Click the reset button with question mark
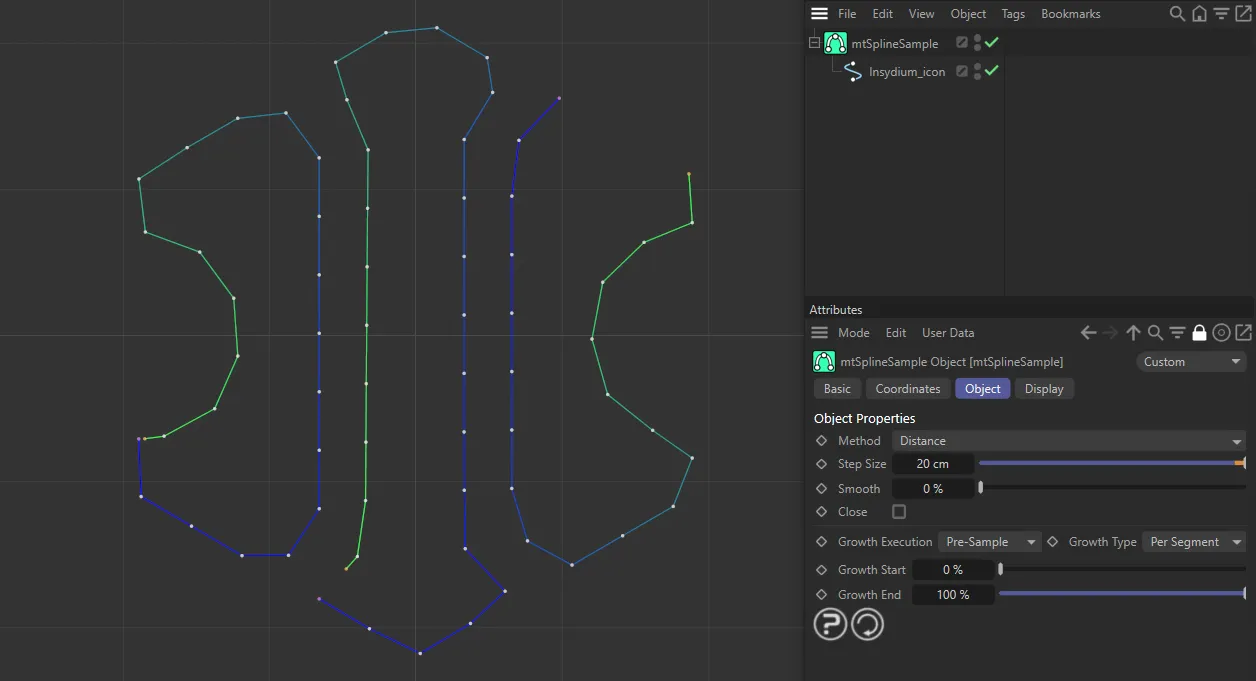1256x681 pixels. tap(830, 624)
